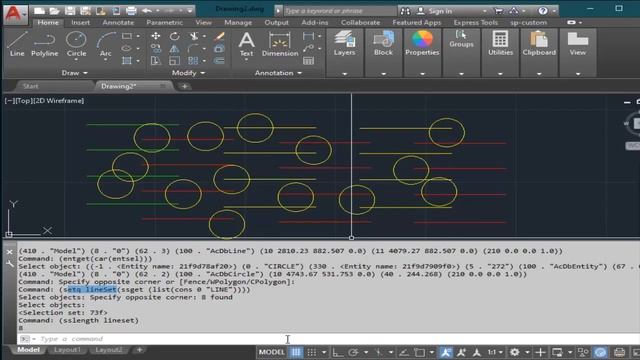Screen dimensions: 640x360
Task: Choose the Rectangle draw tool
Action: [127, 36]
